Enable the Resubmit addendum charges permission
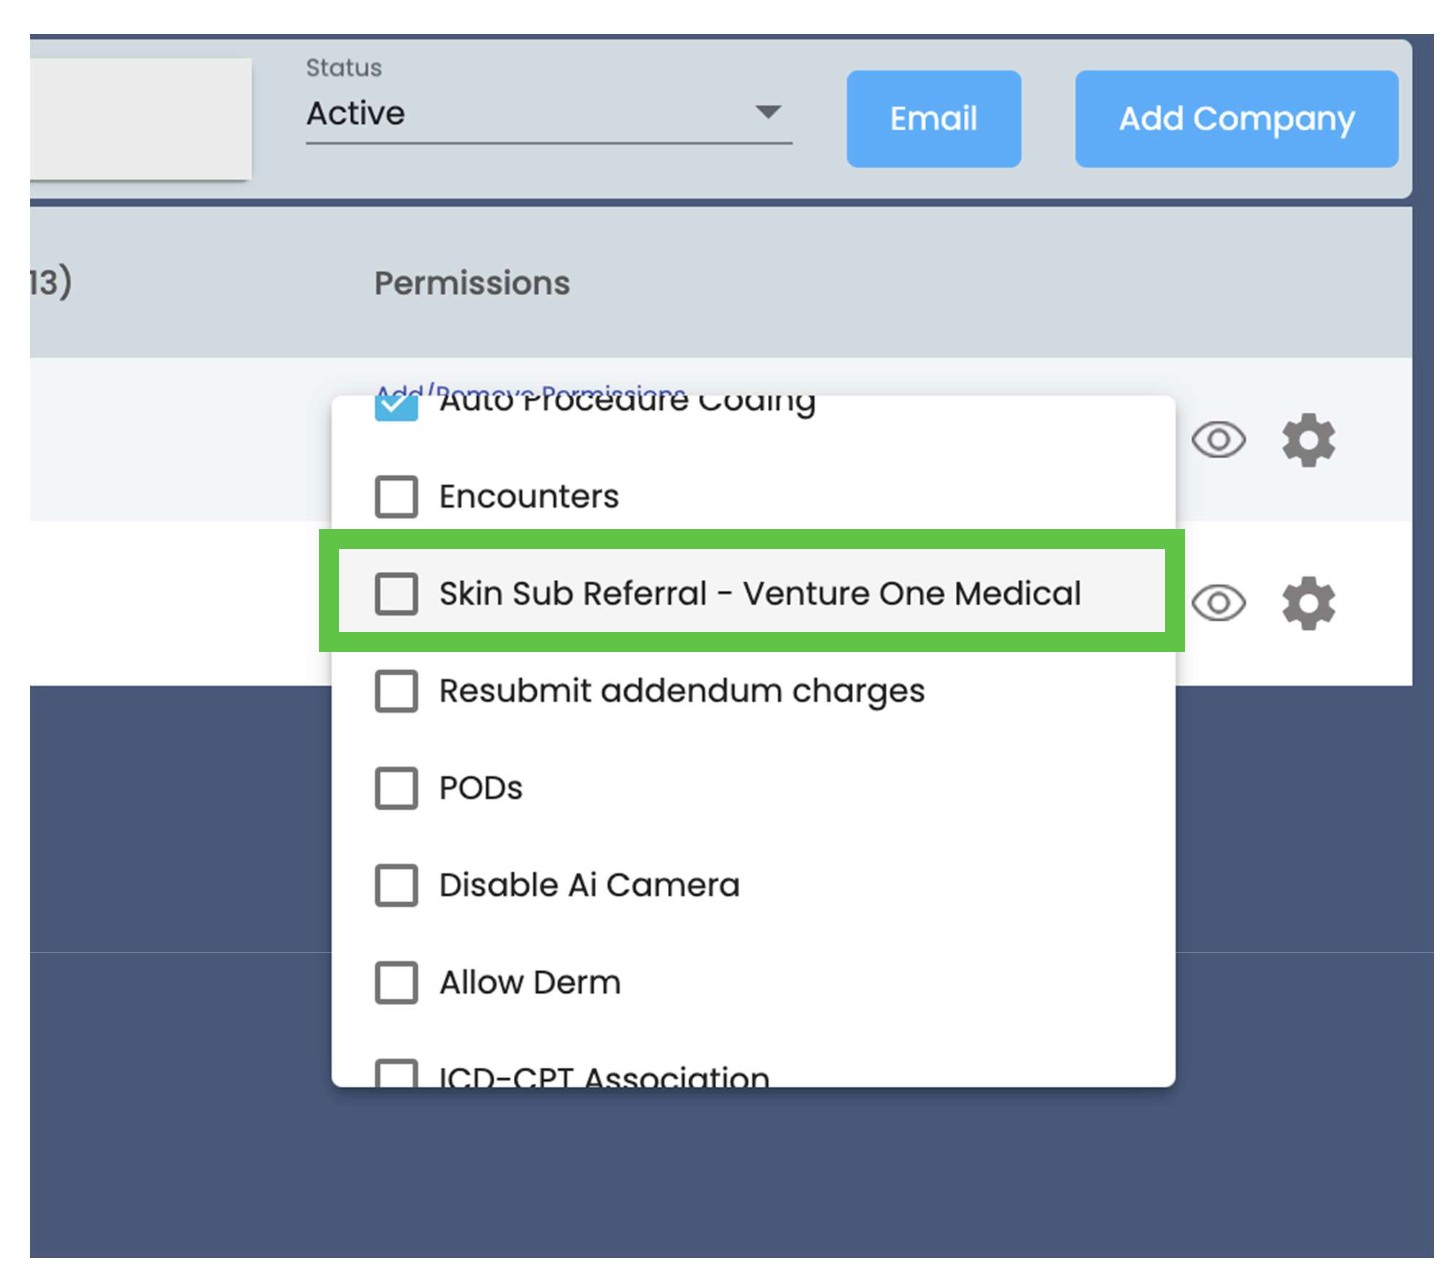 tap(396, 690)
